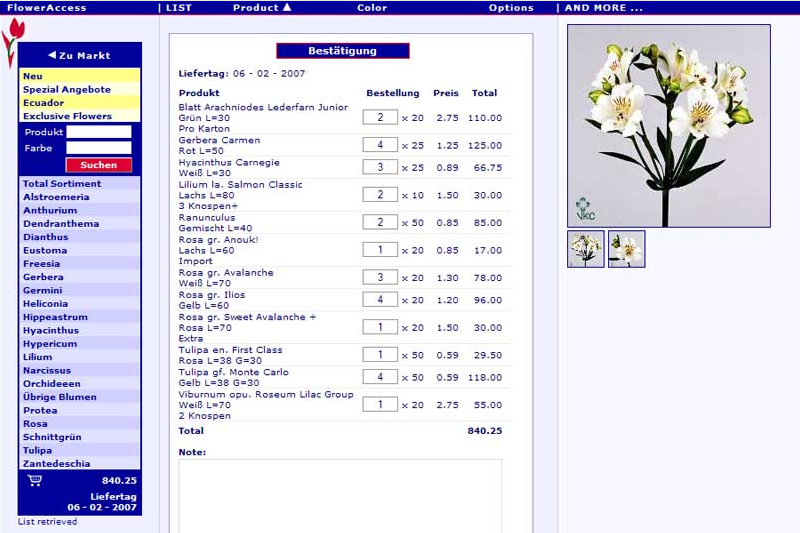Select first flower thumbnail below image

[x=586, y=249]
